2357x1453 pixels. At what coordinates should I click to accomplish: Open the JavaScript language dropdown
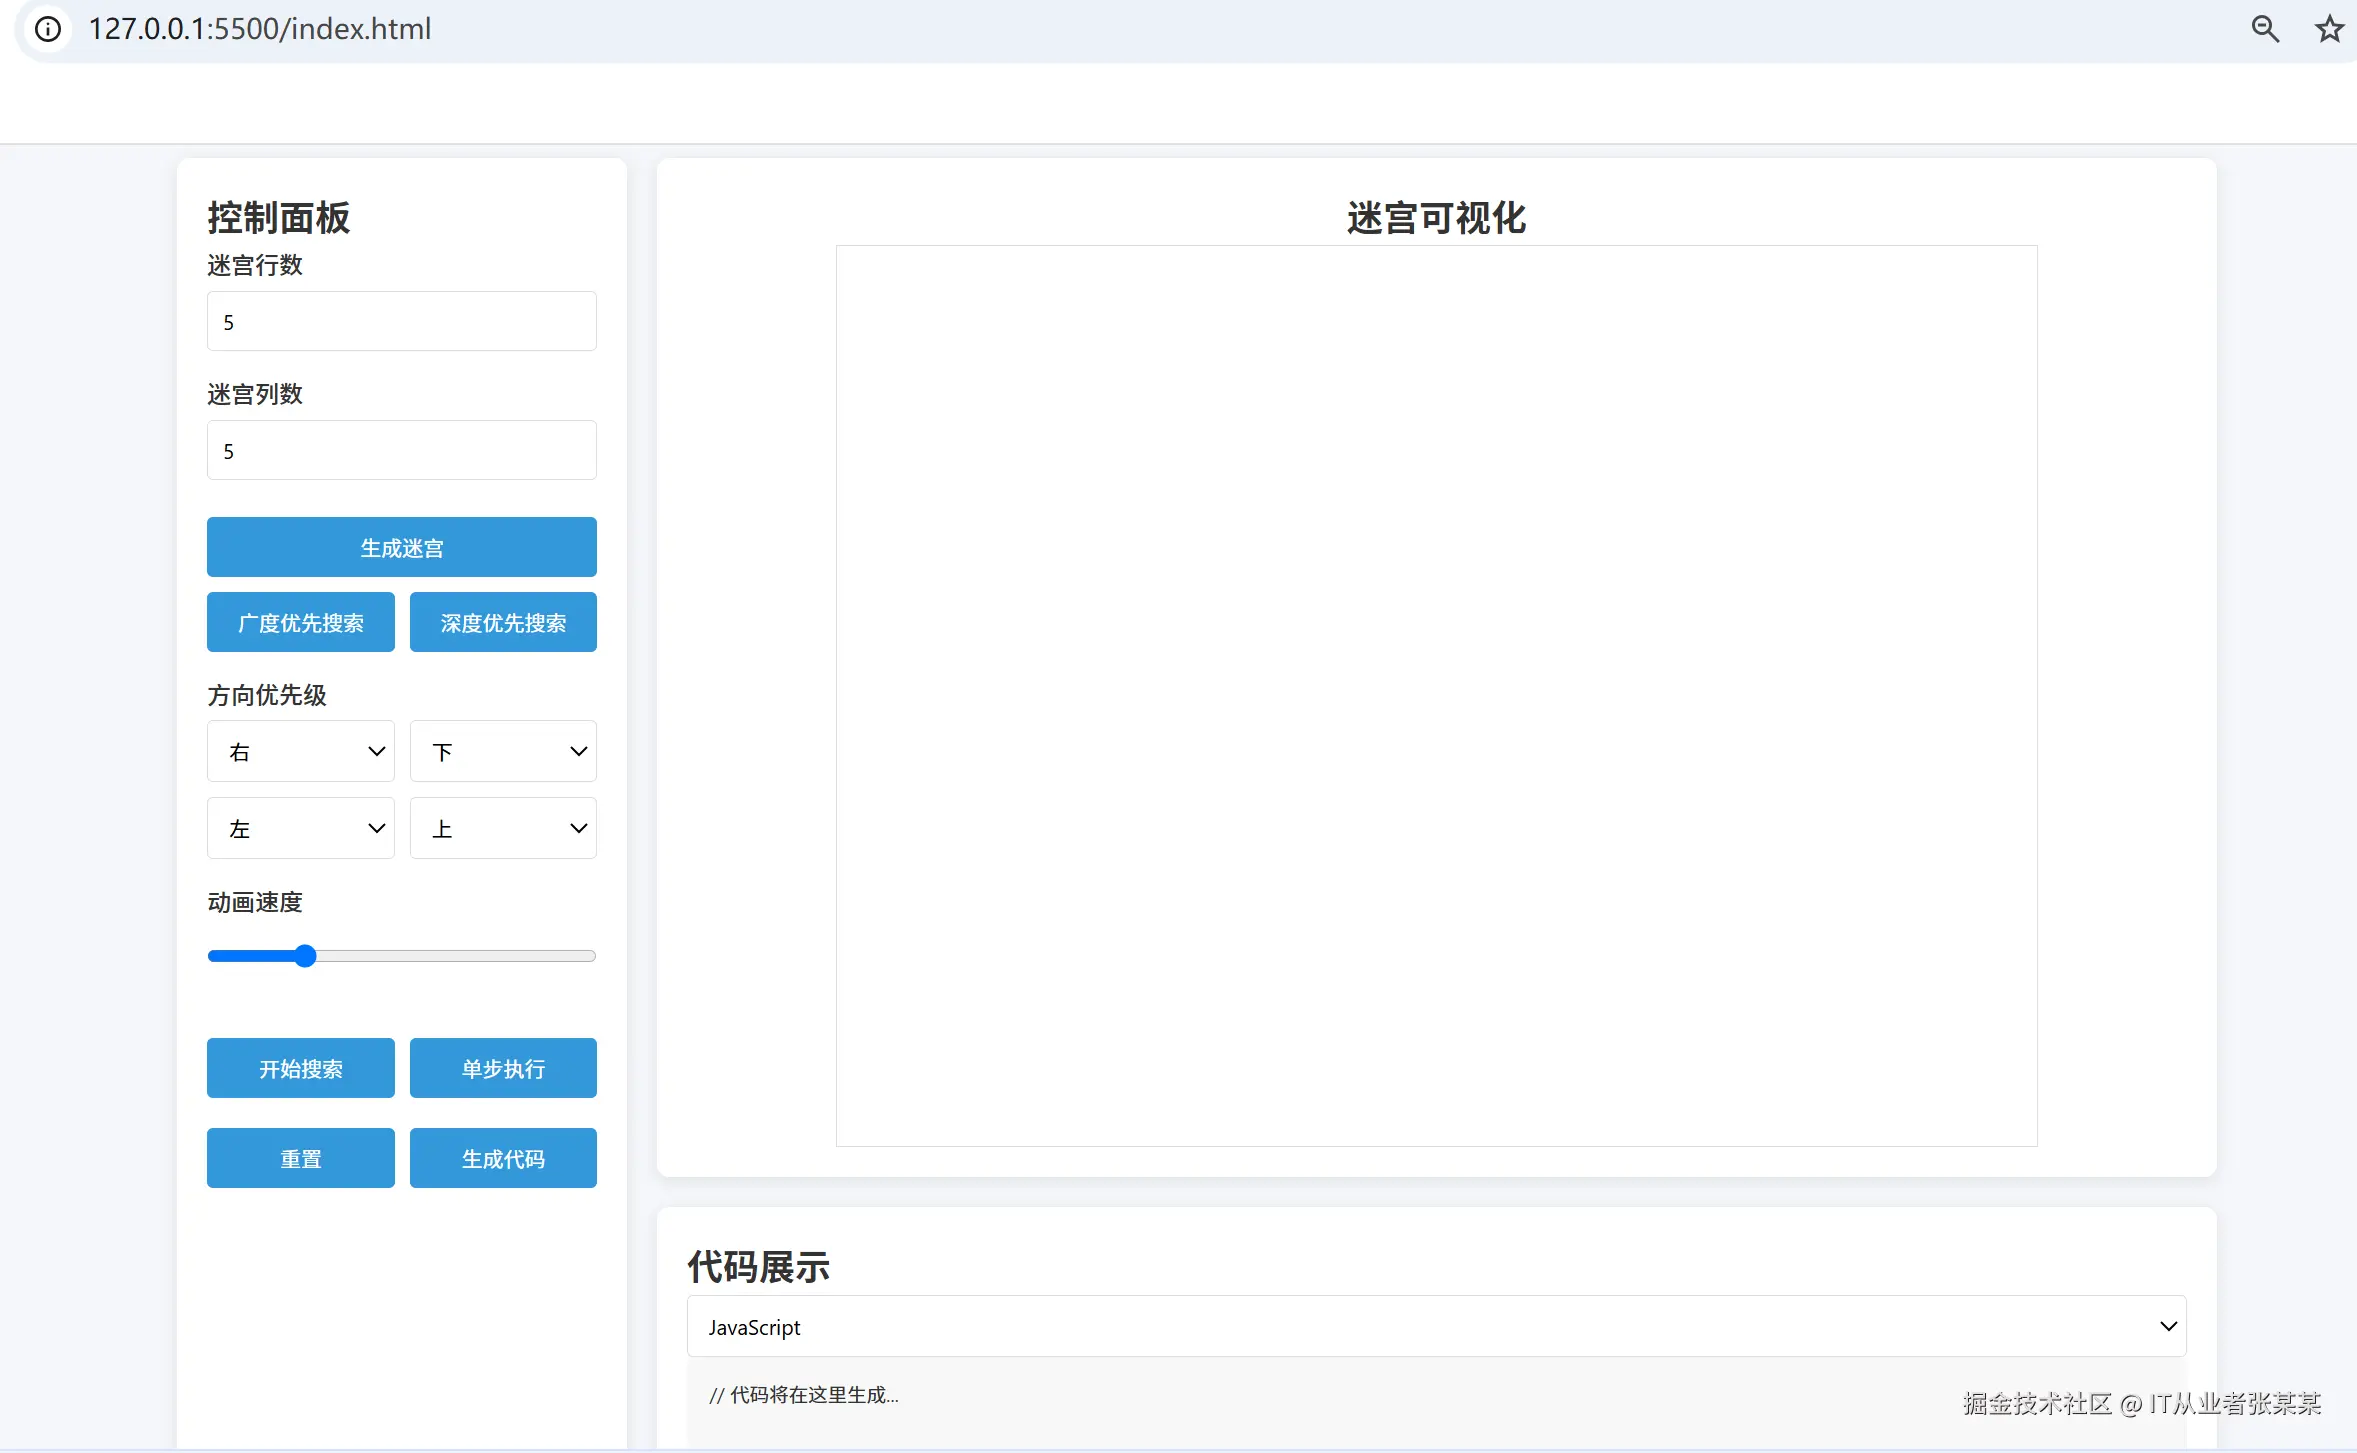[x=1437, y=1326]
